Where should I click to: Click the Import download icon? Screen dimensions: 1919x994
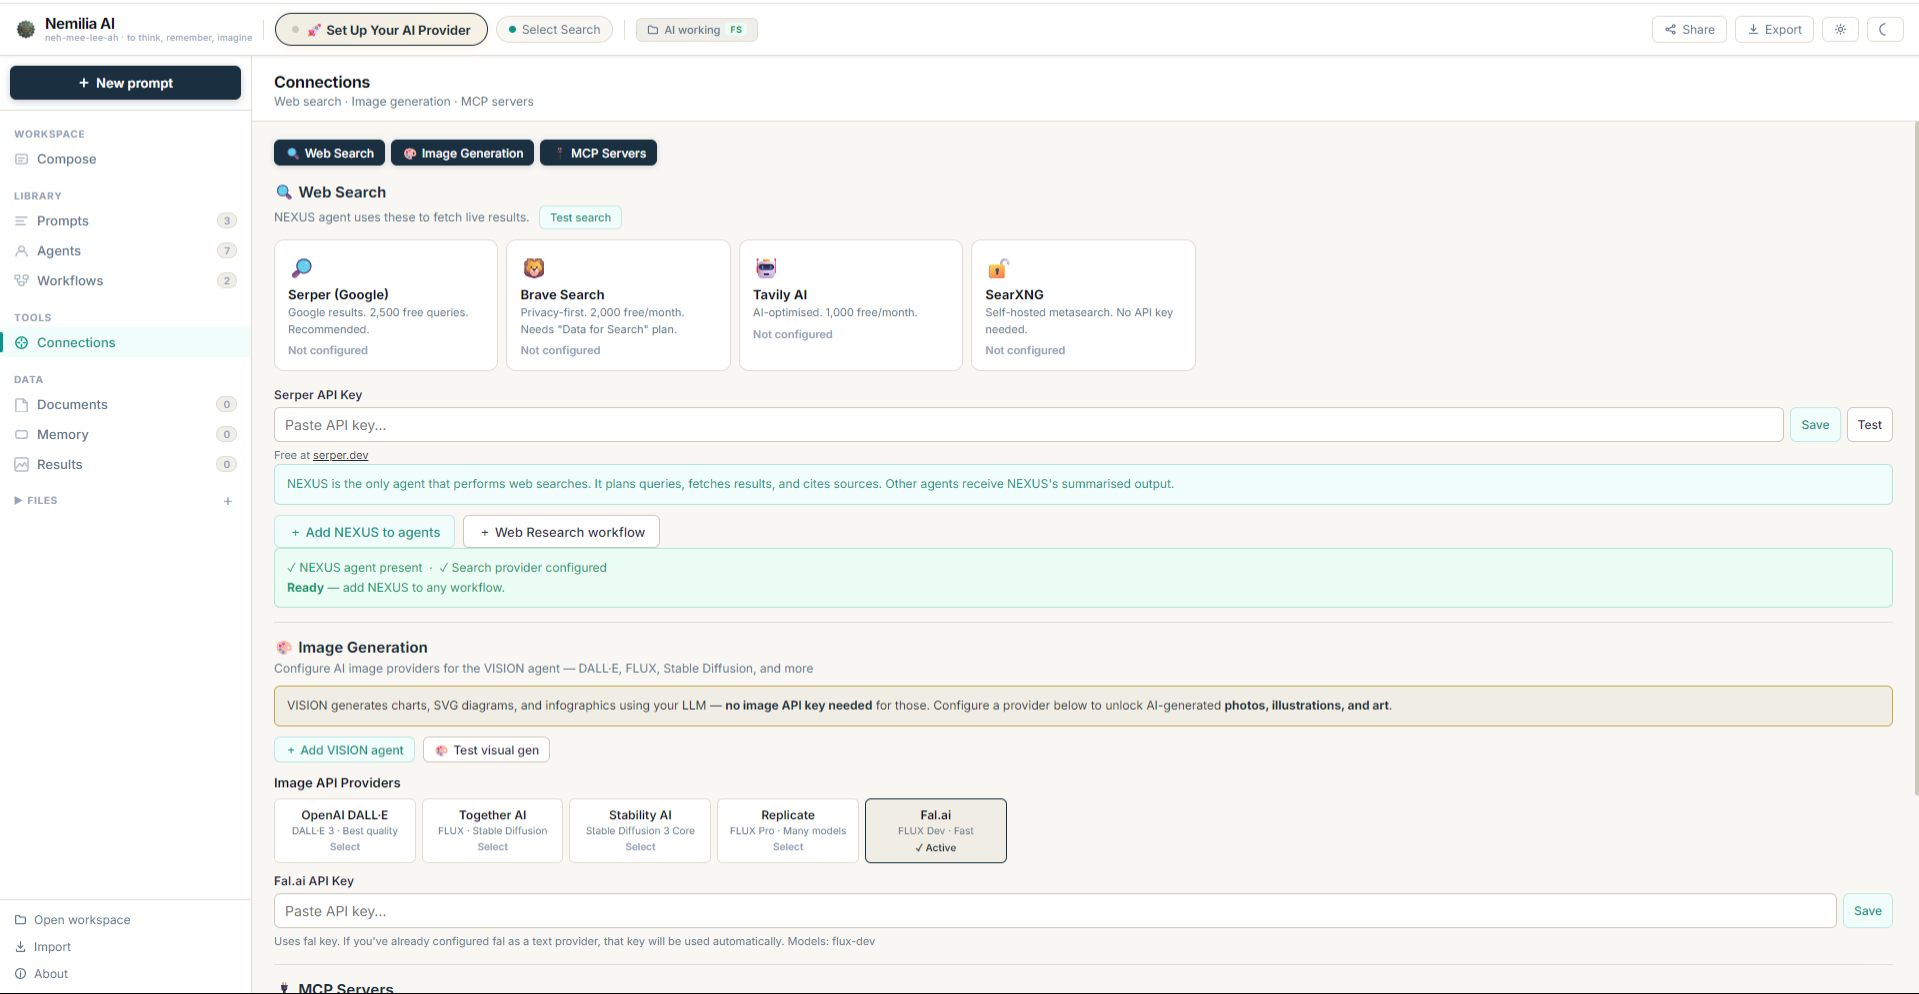(x=20, y=947)
